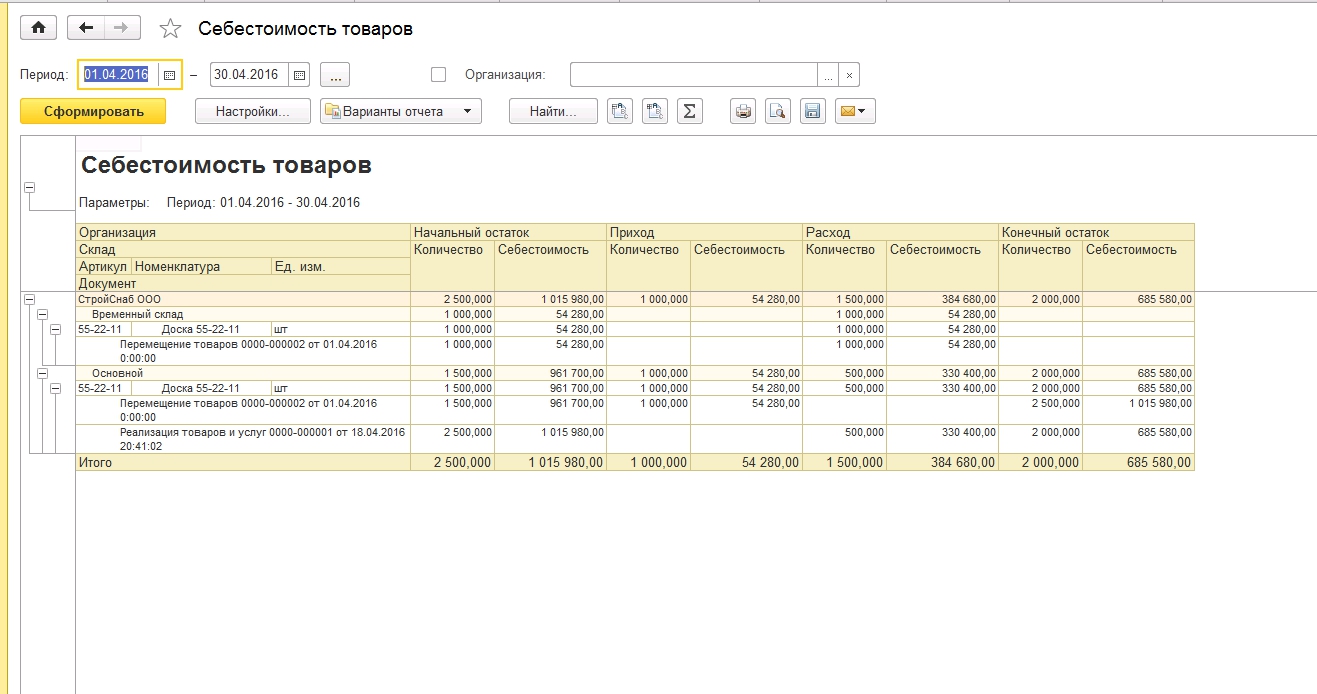Go to the home page icon
Image resolution: width=1317 pixels, height=694 pixels.
(x=38, y=28)
